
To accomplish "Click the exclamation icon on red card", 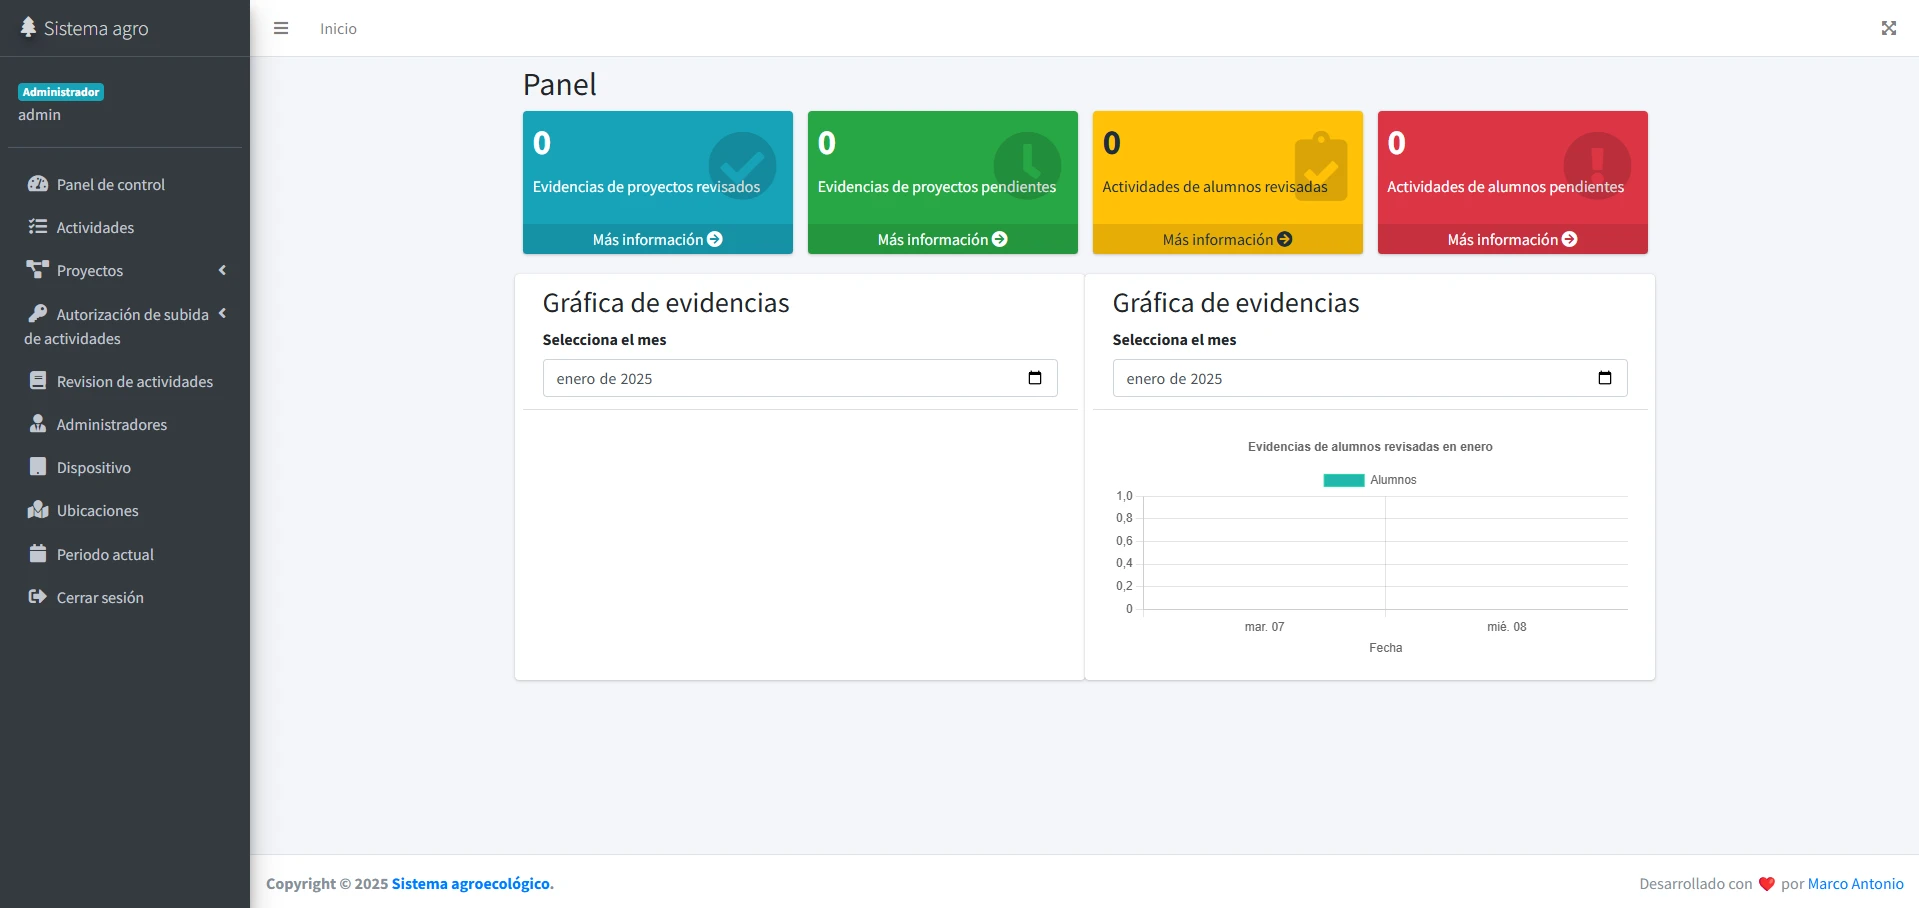I will (1597, 166).
